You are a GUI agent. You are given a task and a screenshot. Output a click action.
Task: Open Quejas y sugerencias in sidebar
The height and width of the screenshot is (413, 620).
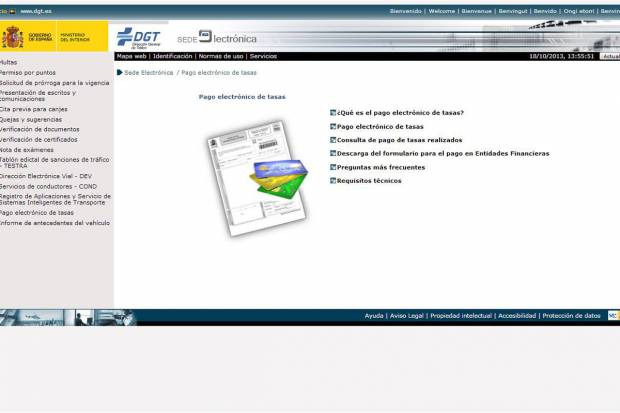[31, 119]
